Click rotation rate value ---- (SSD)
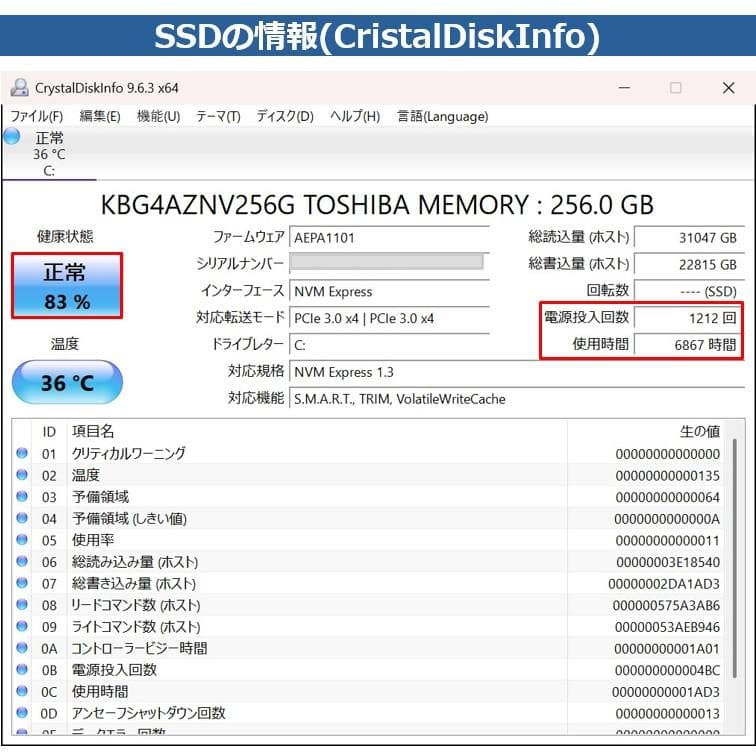Screen dimensions: 756x756 pos(689,291)
